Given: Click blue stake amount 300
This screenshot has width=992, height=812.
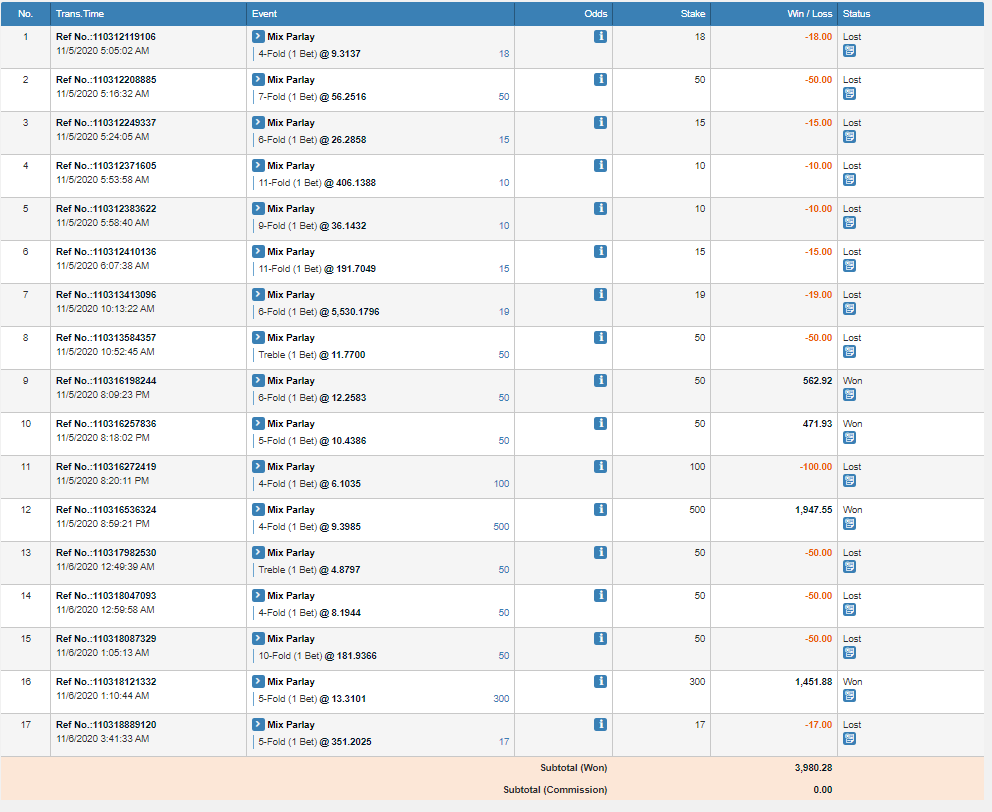Looking at the screenshot, I should [501, 699].
